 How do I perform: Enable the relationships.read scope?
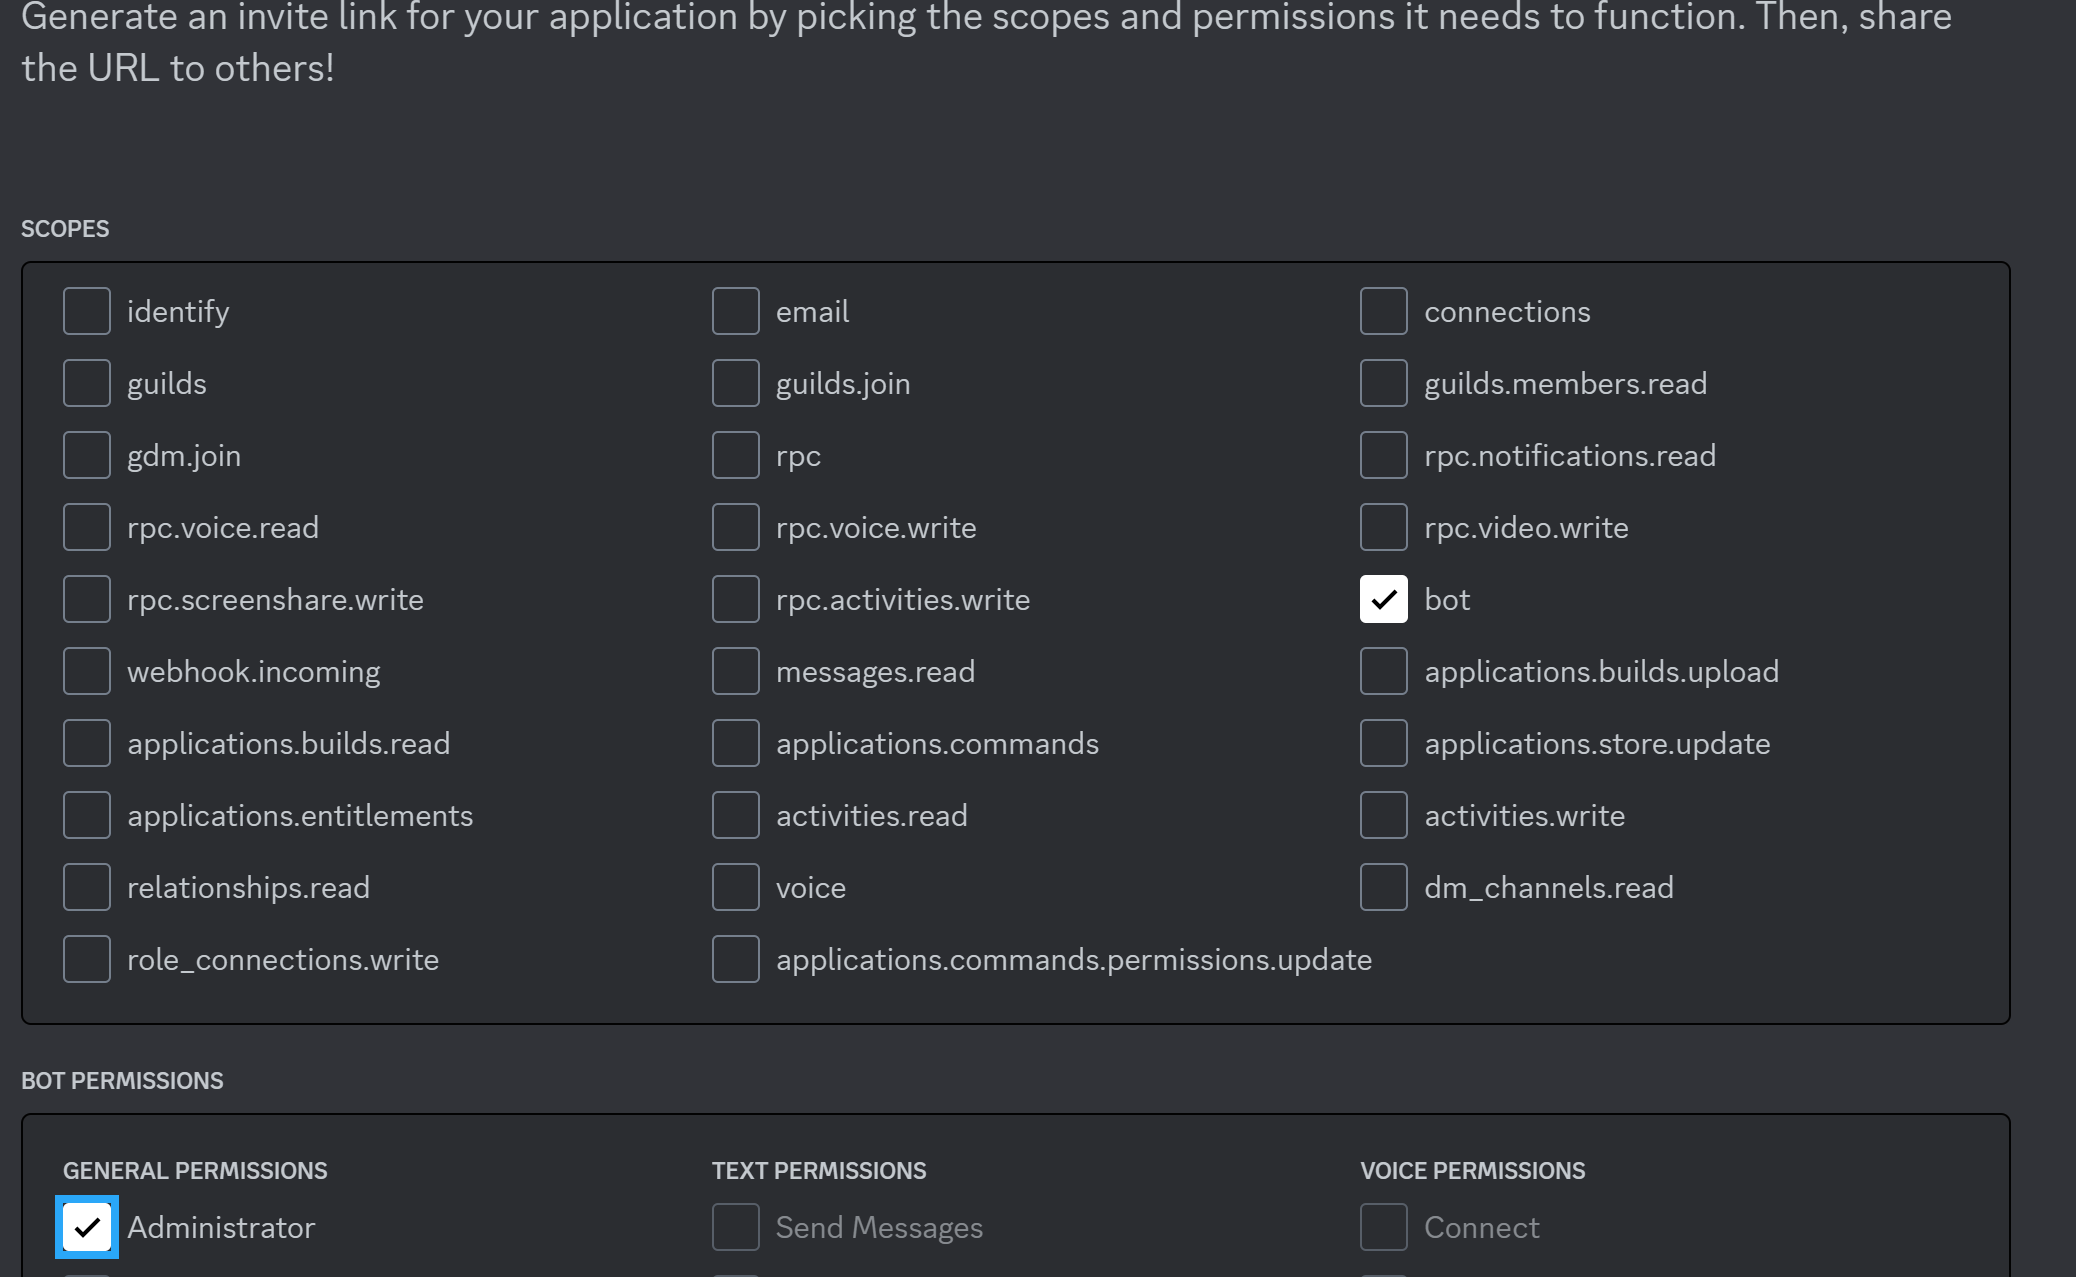87,887
